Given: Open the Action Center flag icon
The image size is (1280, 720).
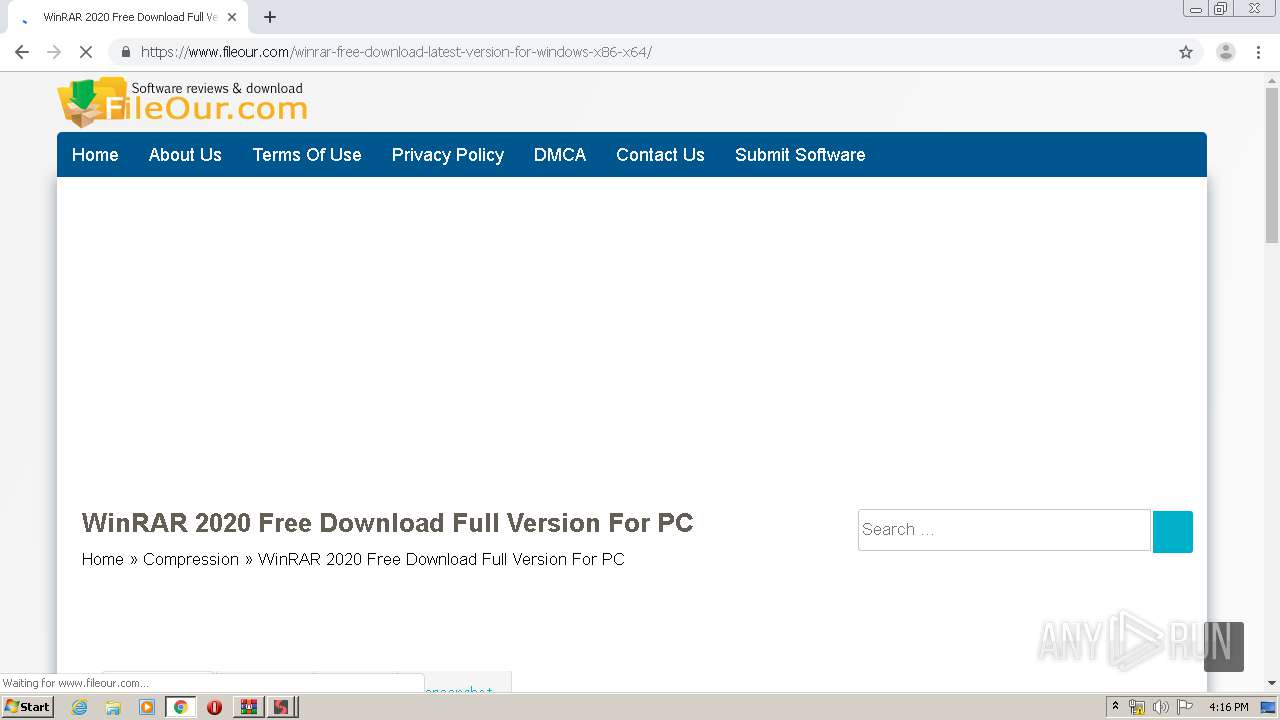Looking at the screenshot, I should 1185,707.
